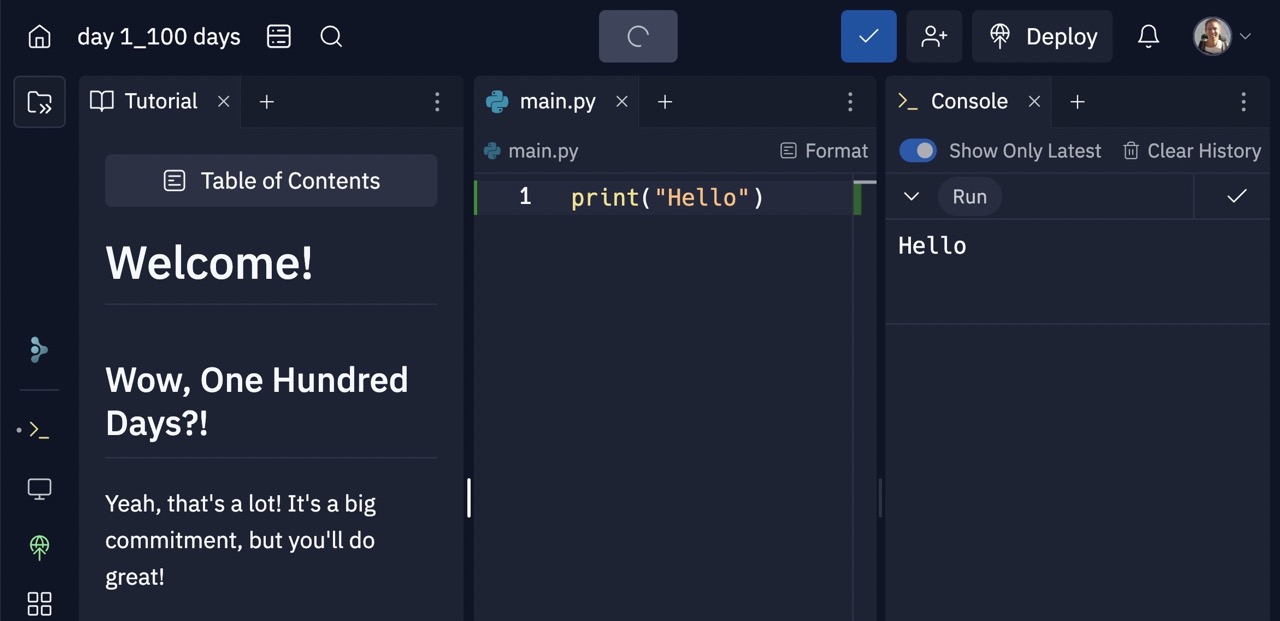Go to the Replit home icon
This screenshot has height=621, width=1280.
click(x=39, y=37)
